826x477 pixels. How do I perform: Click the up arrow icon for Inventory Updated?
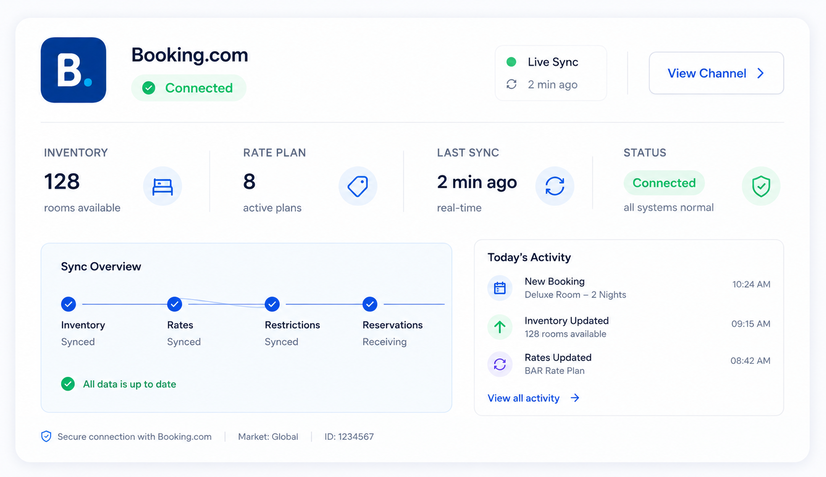500,327
